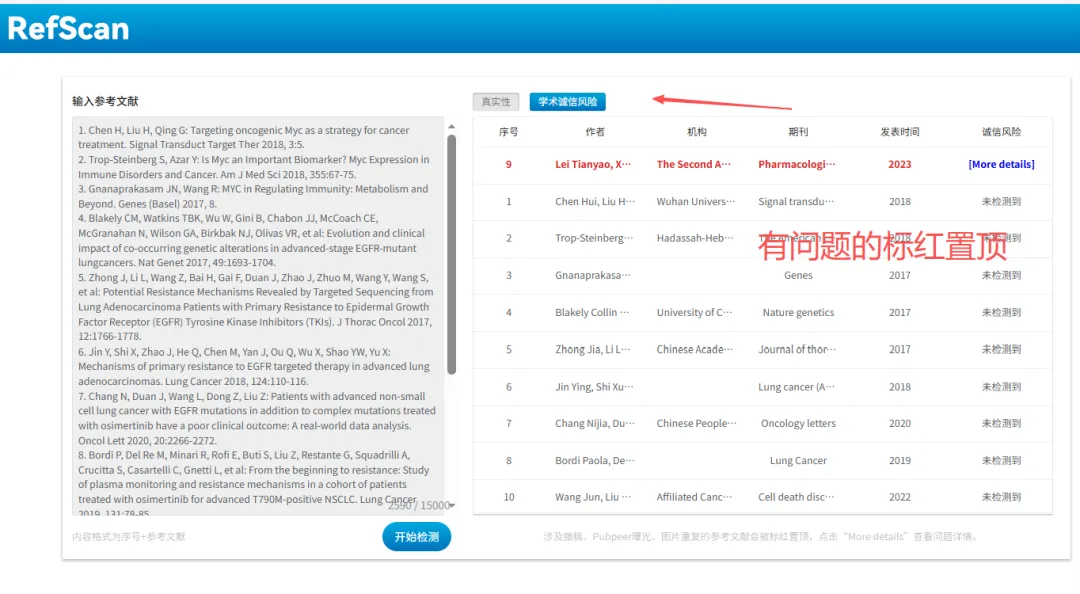
Task: Click 未检测到 status for Wang Jun row
Action: [x=1001, y=497]
